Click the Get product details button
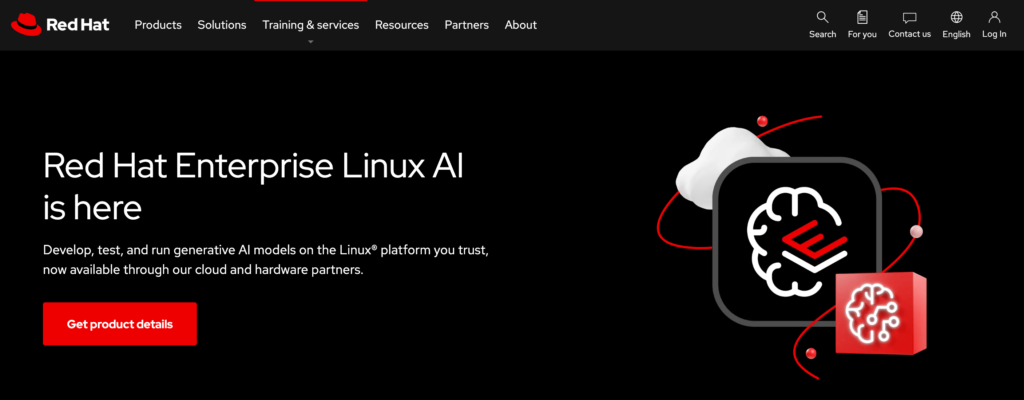 [x=120, y=324]
